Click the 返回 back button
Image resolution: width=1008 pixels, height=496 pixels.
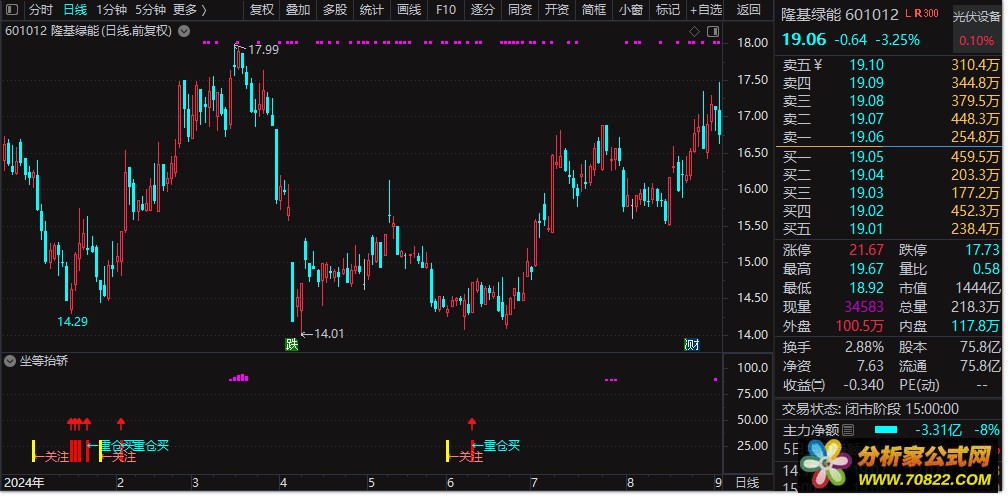click(x=748, y=10)
